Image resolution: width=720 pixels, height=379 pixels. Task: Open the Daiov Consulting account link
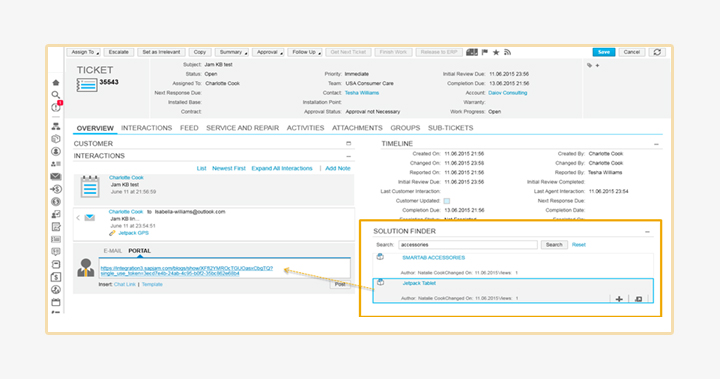click(x=507, y=93)
